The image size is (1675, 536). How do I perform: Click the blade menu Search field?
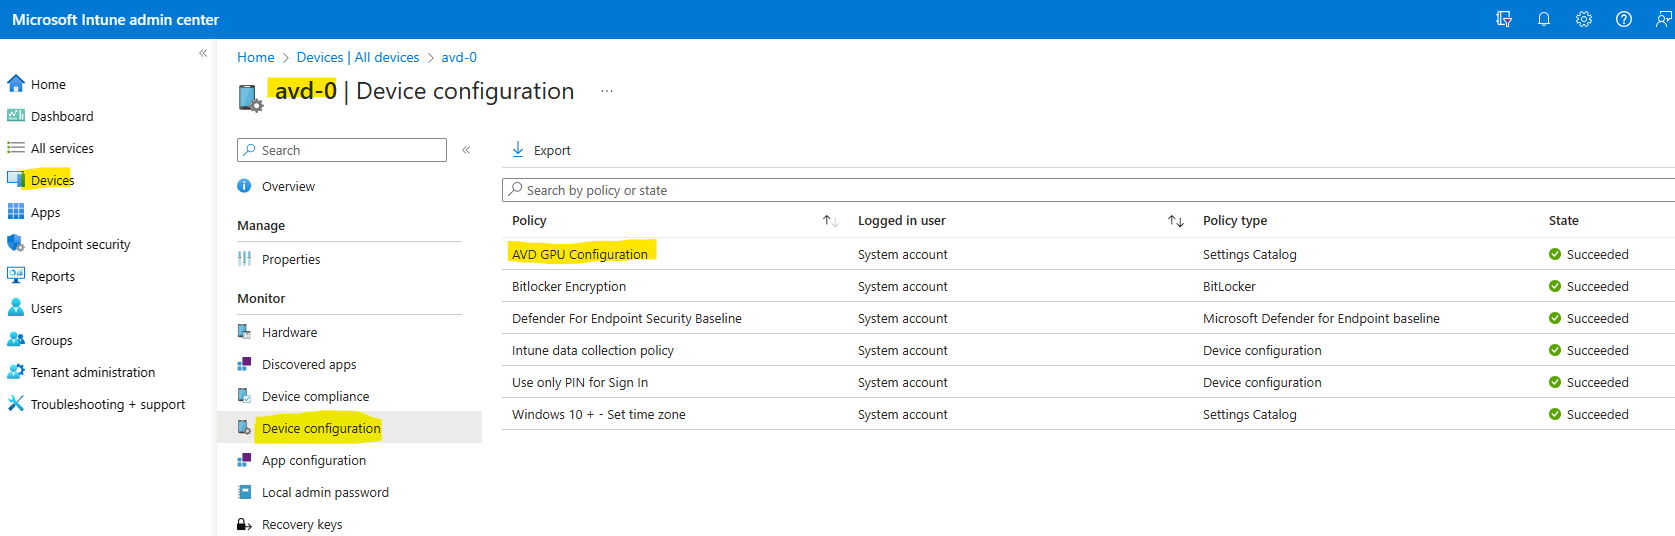tap(342, 150)
